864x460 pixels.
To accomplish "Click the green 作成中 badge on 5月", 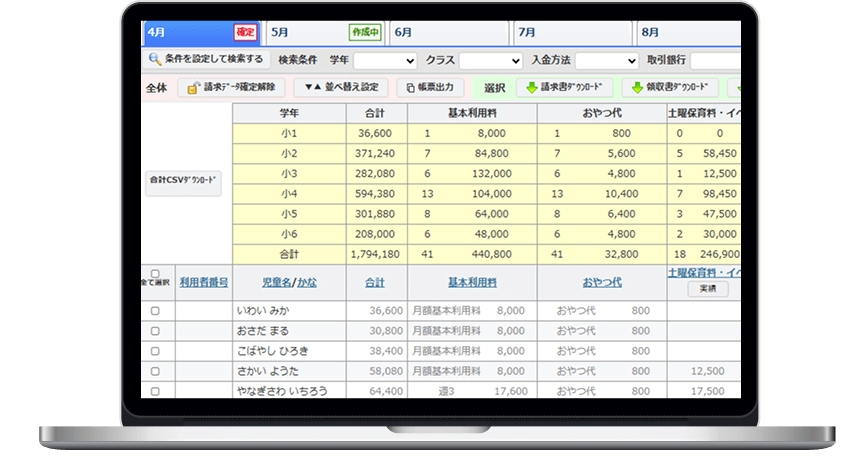I will 365,33.
